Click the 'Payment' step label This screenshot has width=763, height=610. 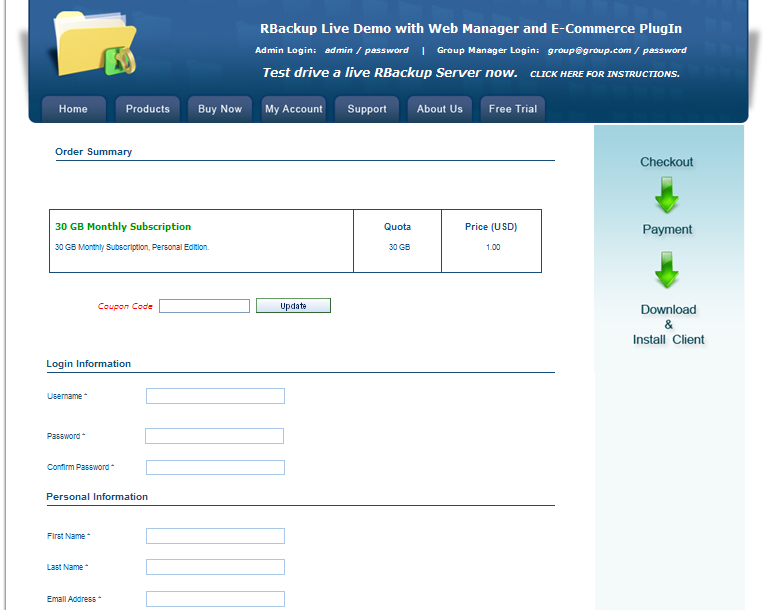click(667, 229)
